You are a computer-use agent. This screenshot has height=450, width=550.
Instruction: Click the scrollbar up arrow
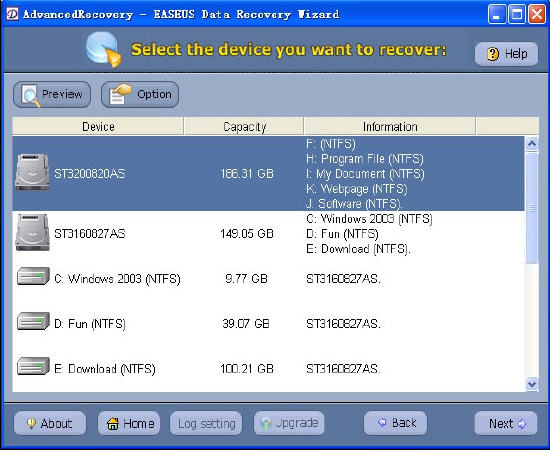pyautogui.click(x=532, y=143)
